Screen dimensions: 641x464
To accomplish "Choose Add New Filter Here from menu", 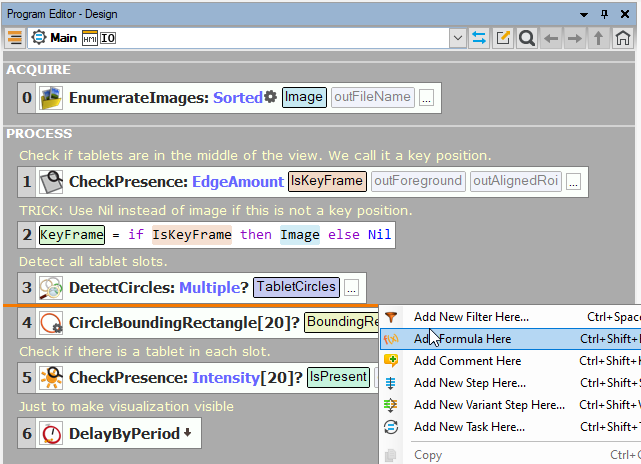I will point(471,317).
